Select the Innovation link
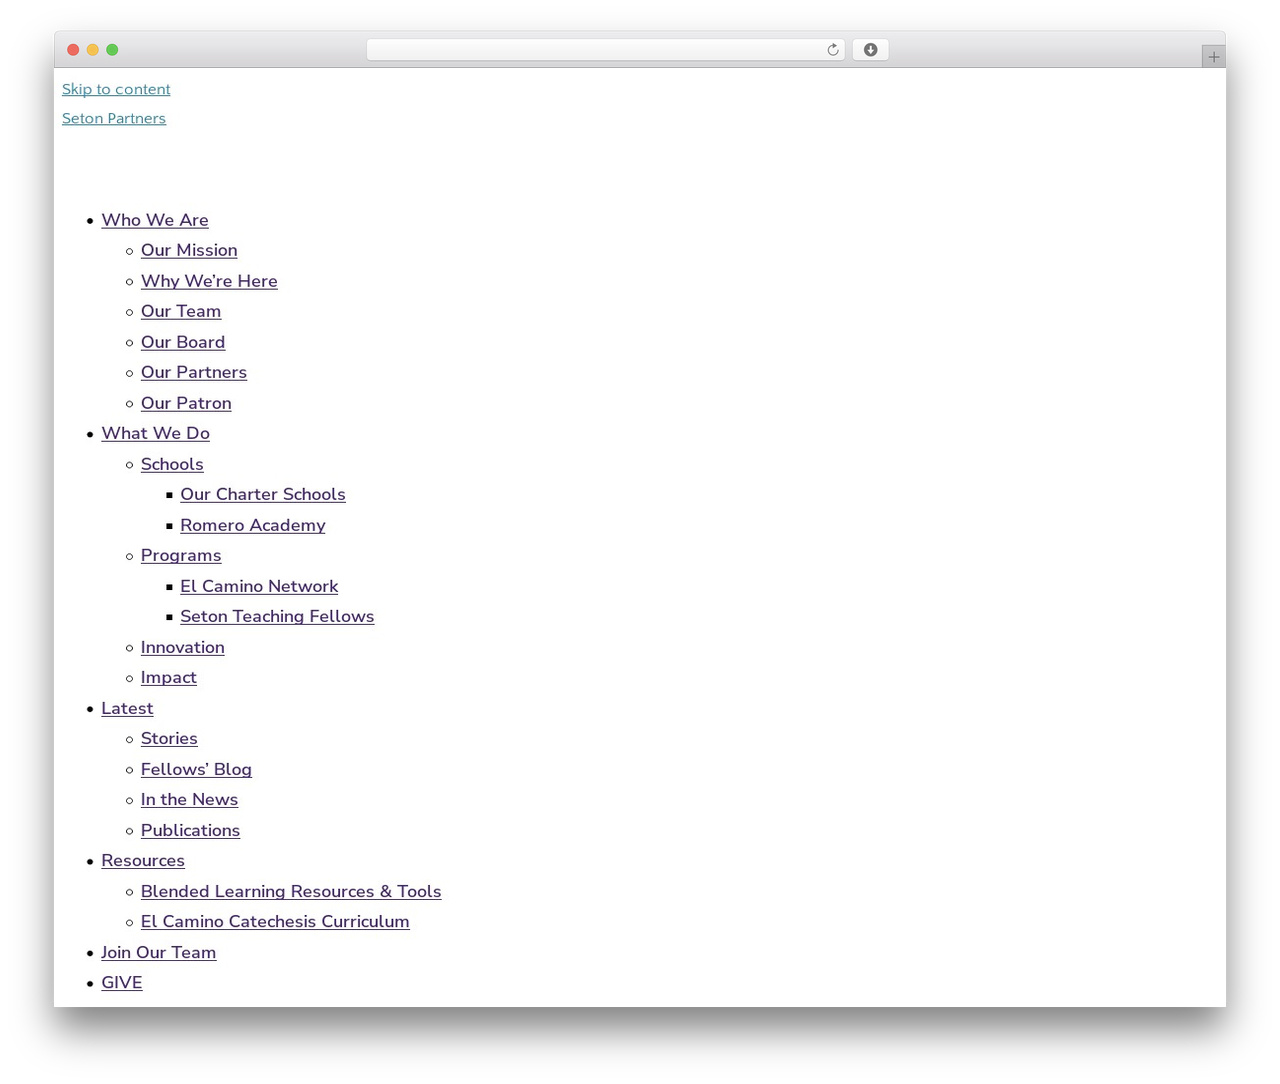Screen dimensions: 1280x1084 click(x=183, y=647)
